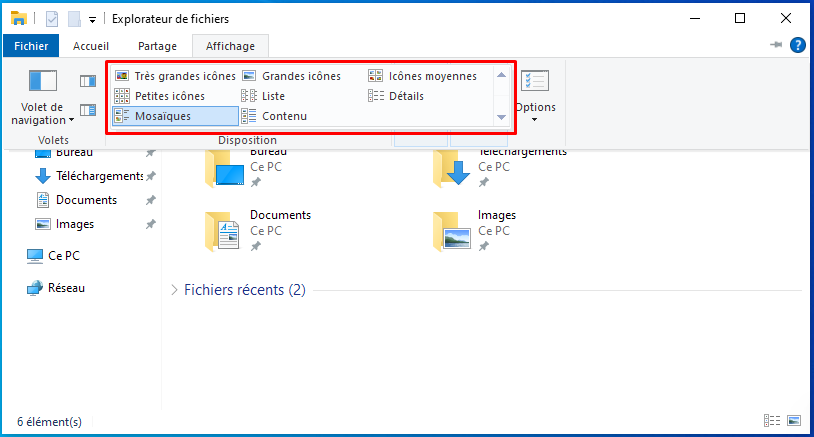Click the New folder quick access icon

[74, 19]
